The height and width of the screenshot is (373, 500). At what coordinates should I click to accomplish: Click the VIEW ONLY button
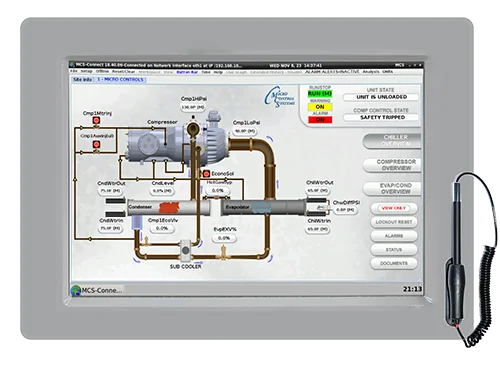(x=394, y=208)
